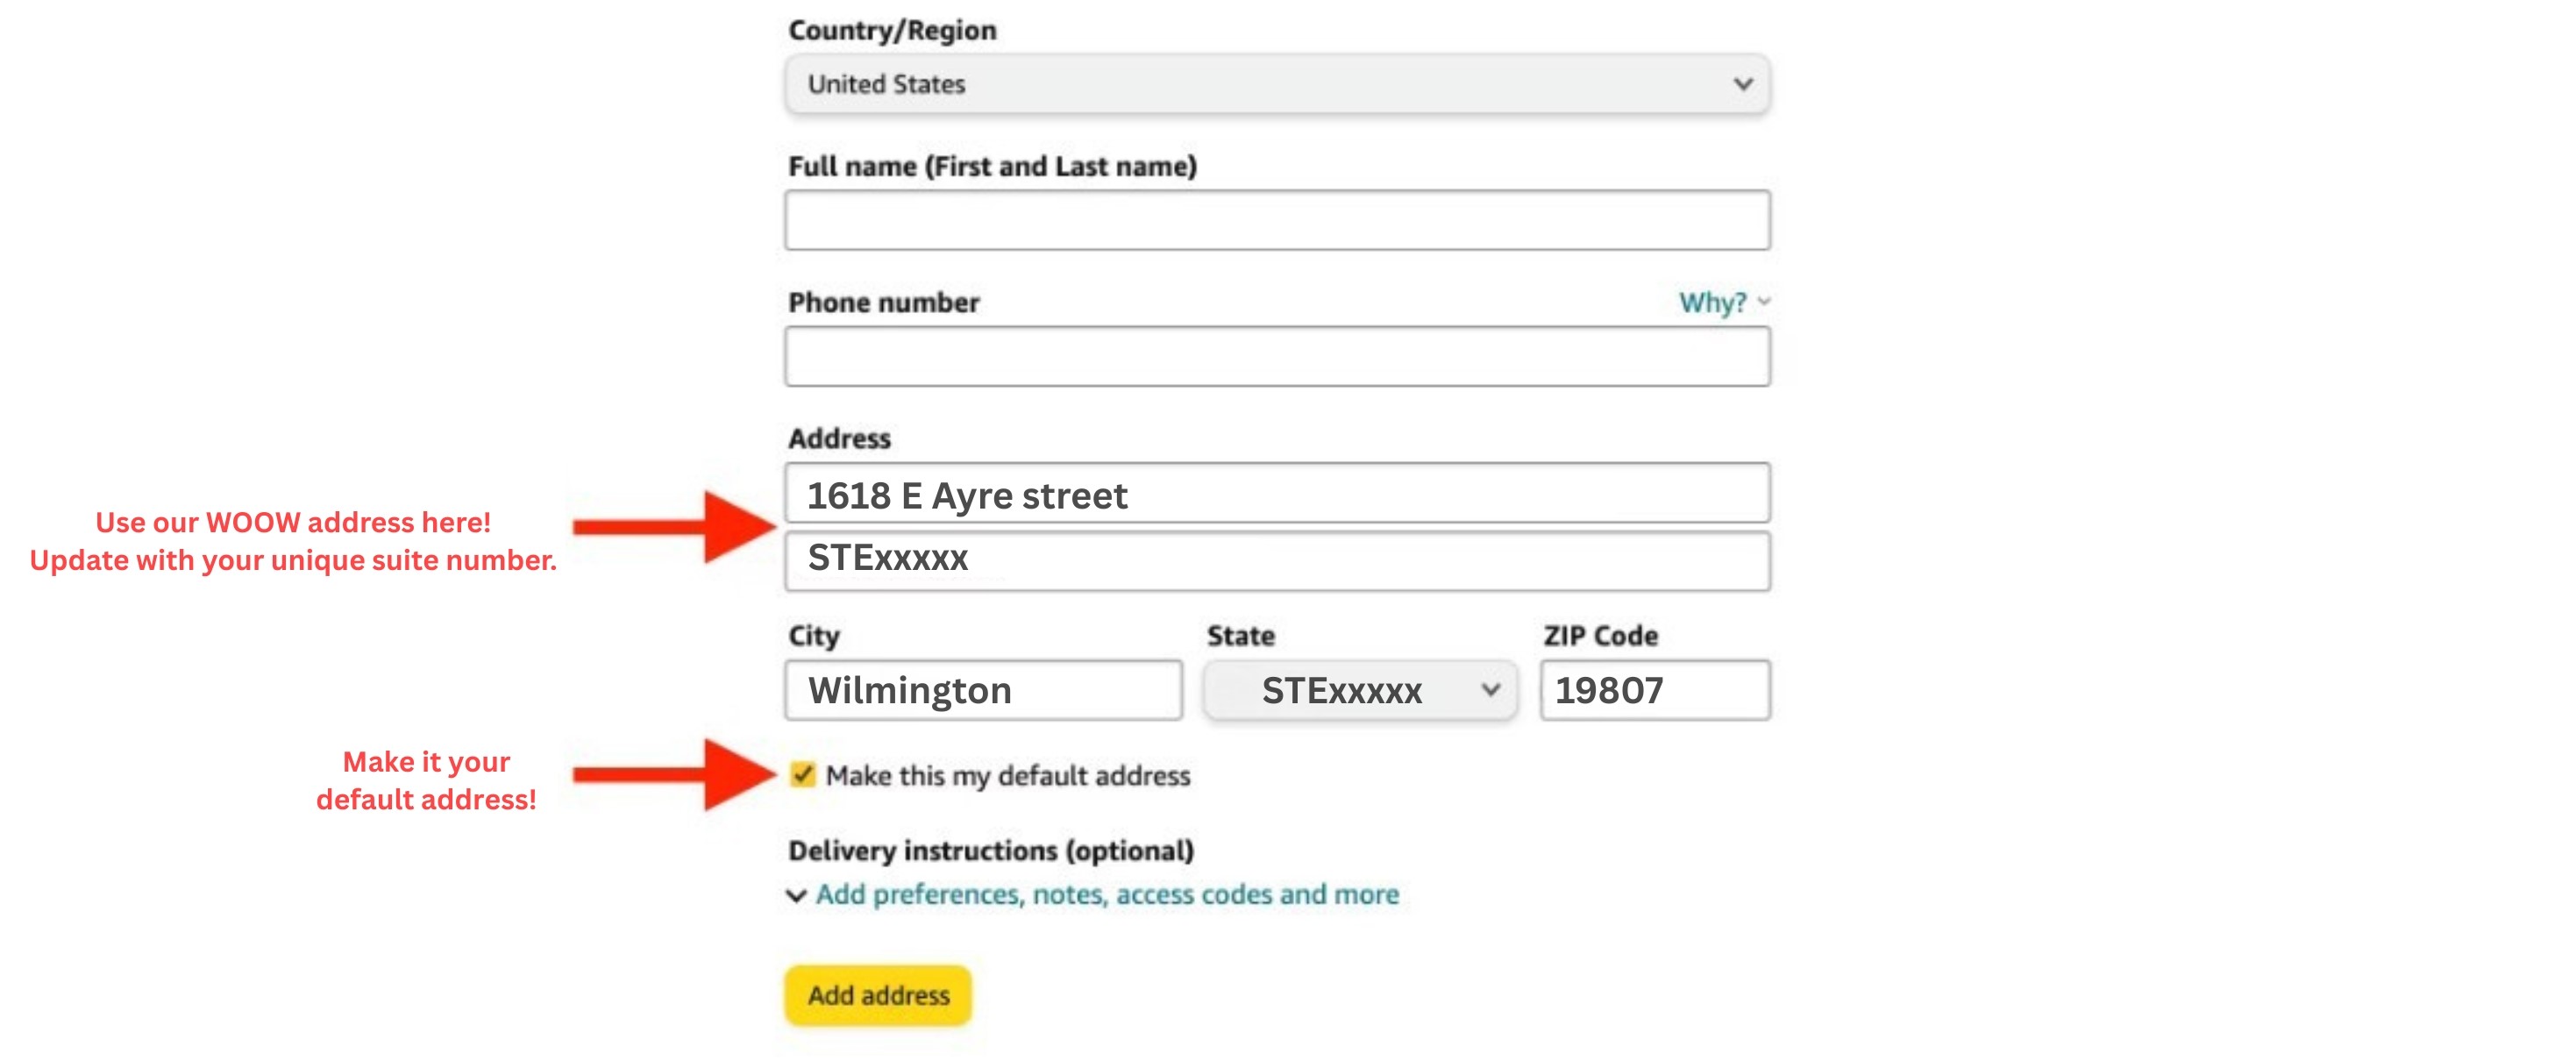Uncheck the default address checkbox
The height and width of the screenshot is (1061, 2576).
pos(802,775)
